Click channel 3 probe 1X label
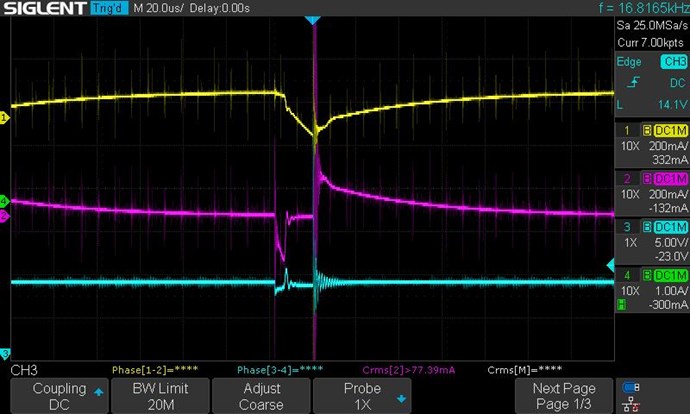Image resolution: width=690 pixels, height=414 pixels. coord(631,243)
